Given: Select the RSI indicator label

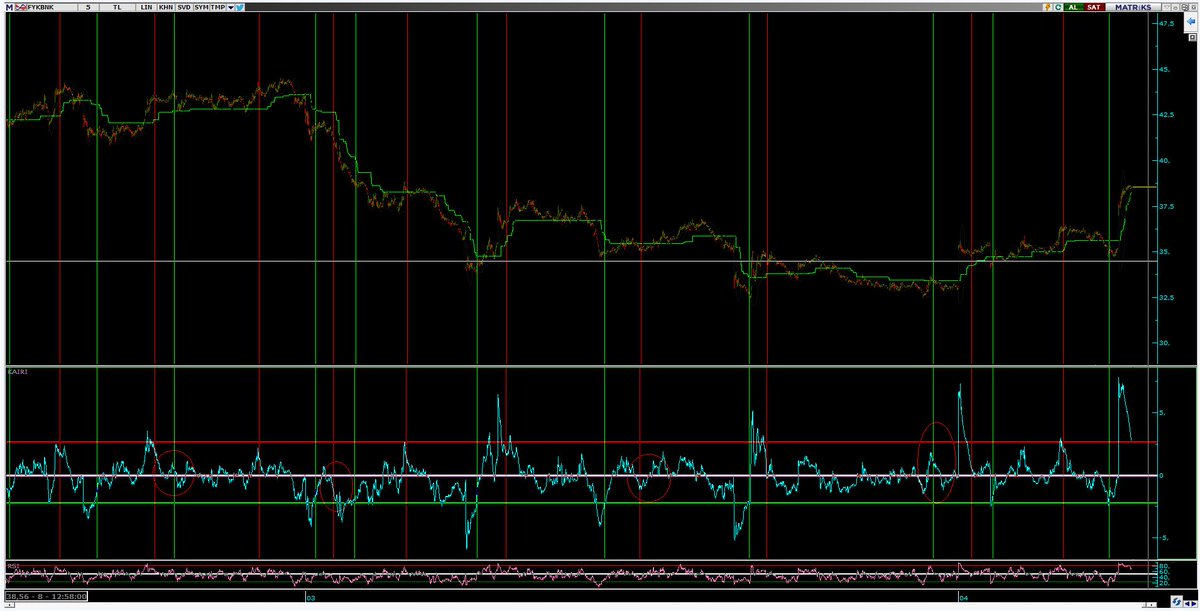Looking at the screenshot, I should point(12,565).
